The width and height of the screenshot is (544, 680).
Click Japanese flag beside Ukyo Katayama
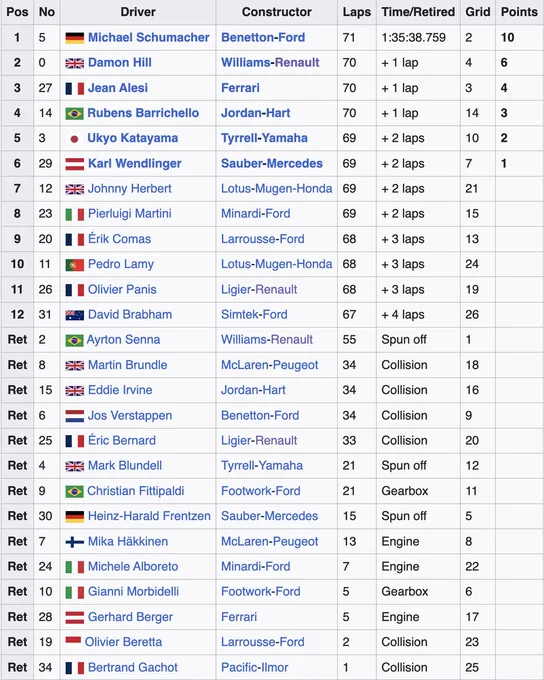75,139
